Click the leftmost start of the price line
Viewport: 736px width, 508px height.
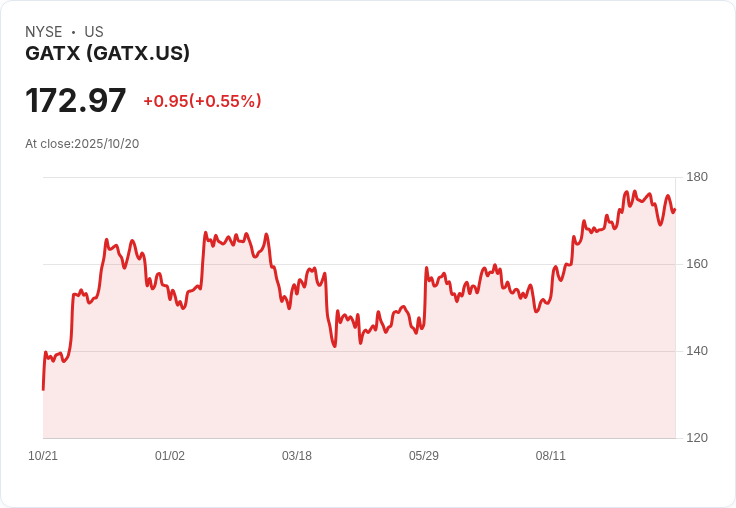43,388
